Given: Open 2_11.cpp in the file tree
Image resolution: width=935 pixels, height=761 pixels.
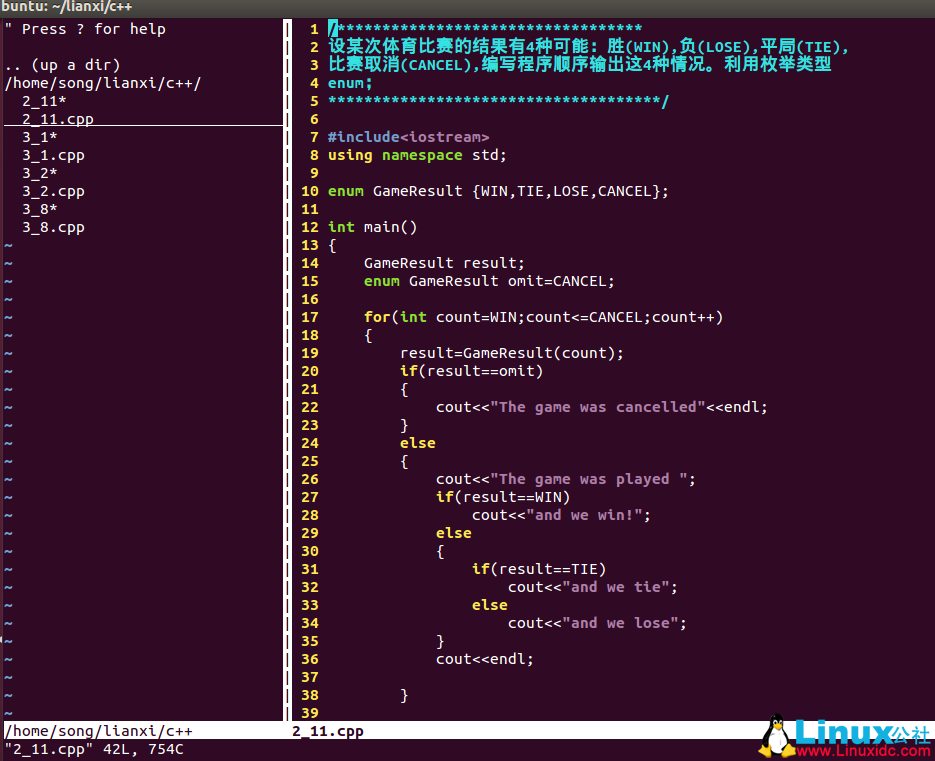Looking at the screenshot, I should tap(58, 119).
